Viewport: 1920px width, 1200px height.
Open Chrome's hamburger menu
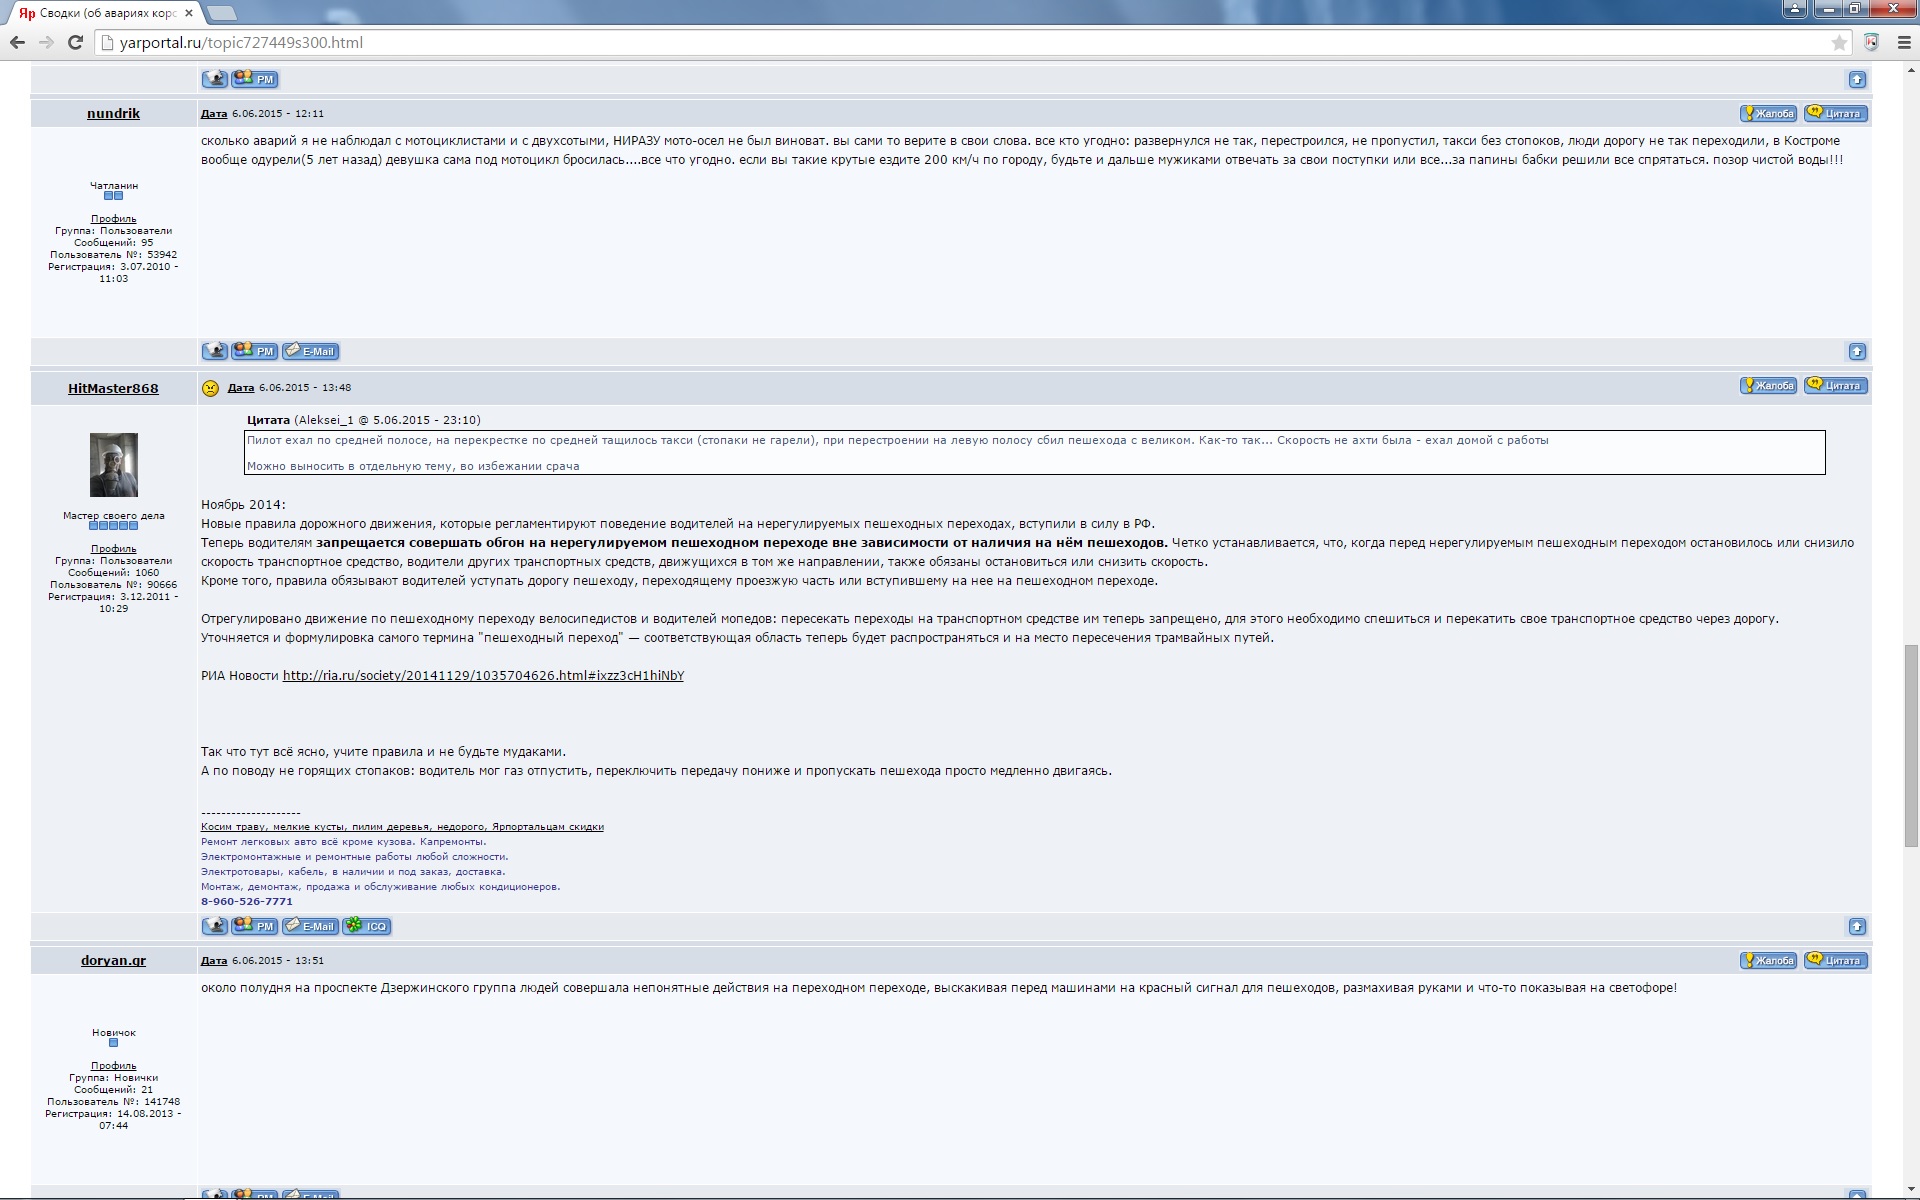[x=1903, y=42]
